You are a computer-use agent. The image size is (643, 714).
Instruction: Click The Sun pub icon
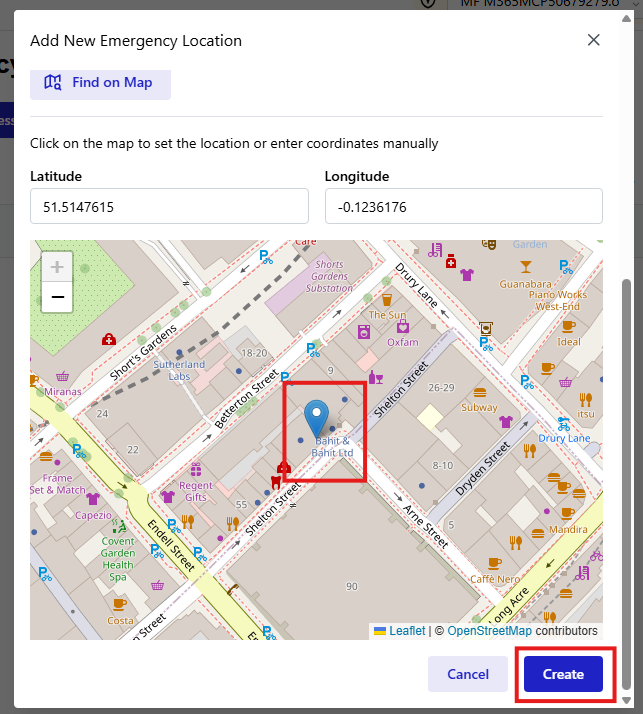point(387,299)
